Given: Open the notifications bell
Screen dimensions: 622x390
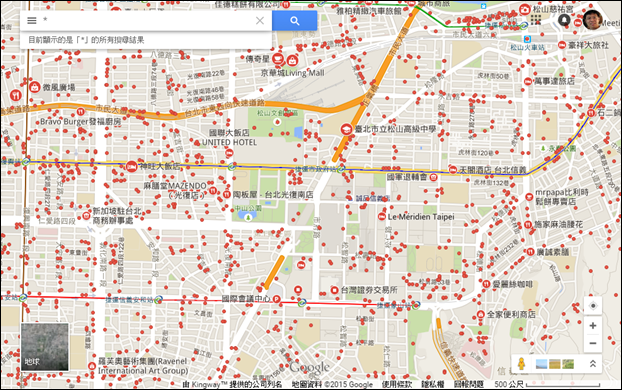Looking at the screenshot, I should point(564,20).
